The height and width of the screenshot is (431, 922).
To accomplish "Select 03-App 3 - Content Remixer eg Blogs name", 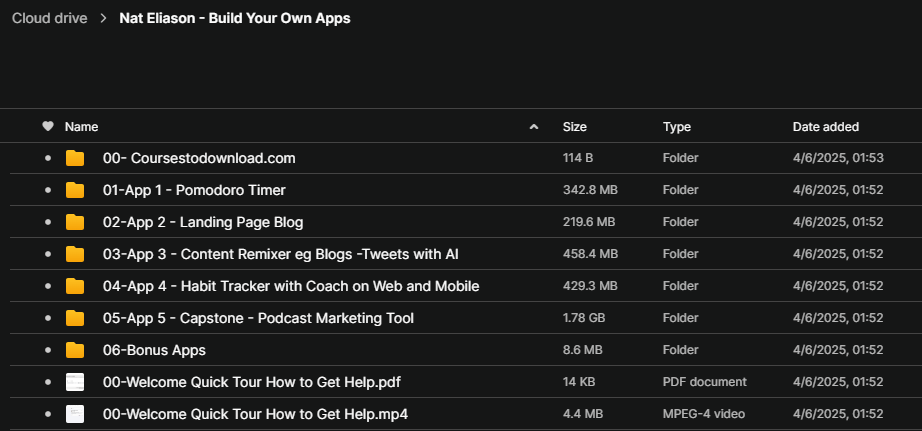I will tap(280, 254).
